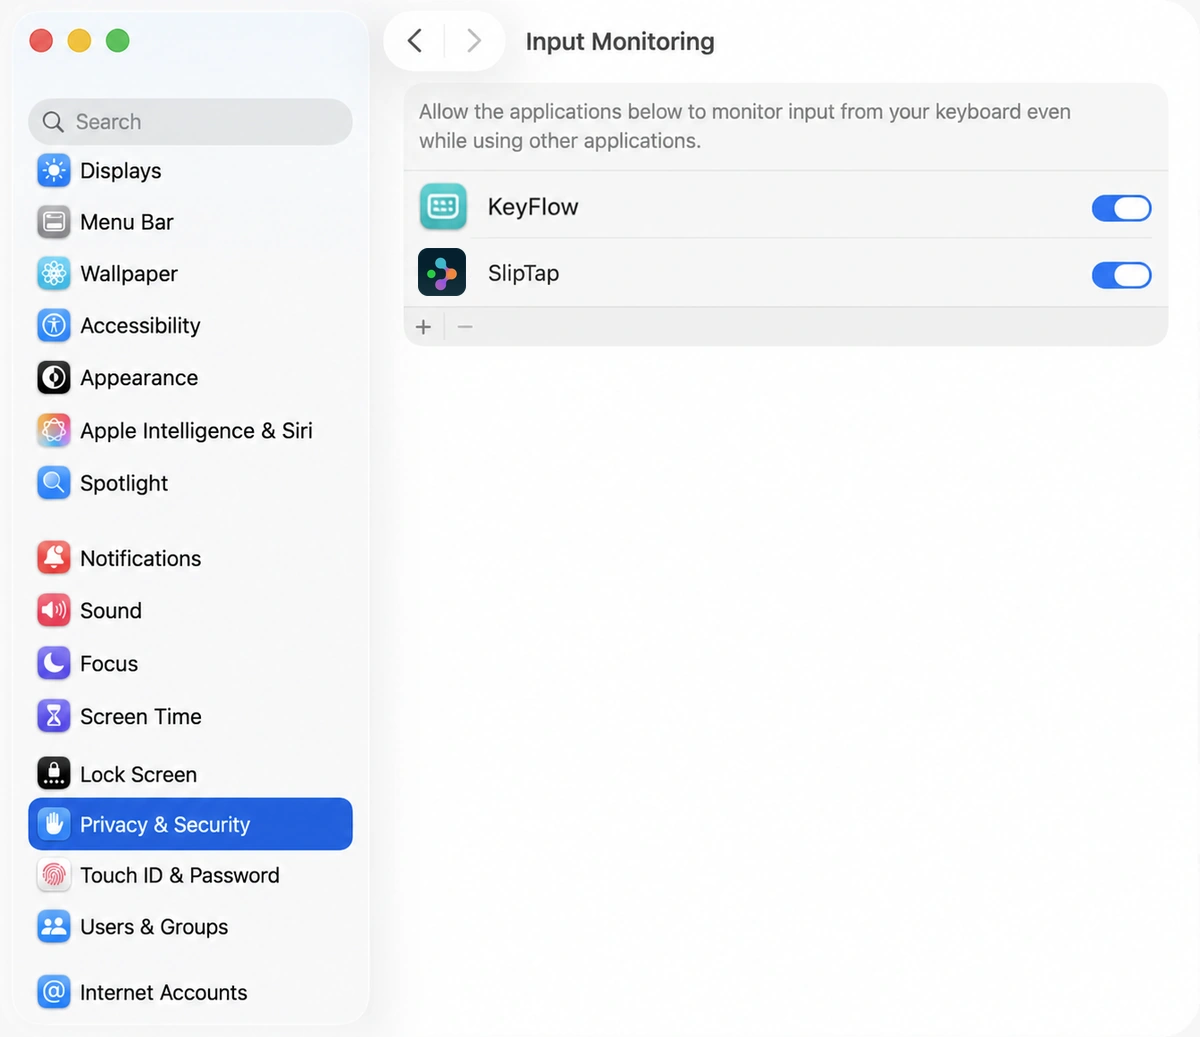Open the Appearance label
This screenshot has width=1200, height=1037.
(139, 378)
